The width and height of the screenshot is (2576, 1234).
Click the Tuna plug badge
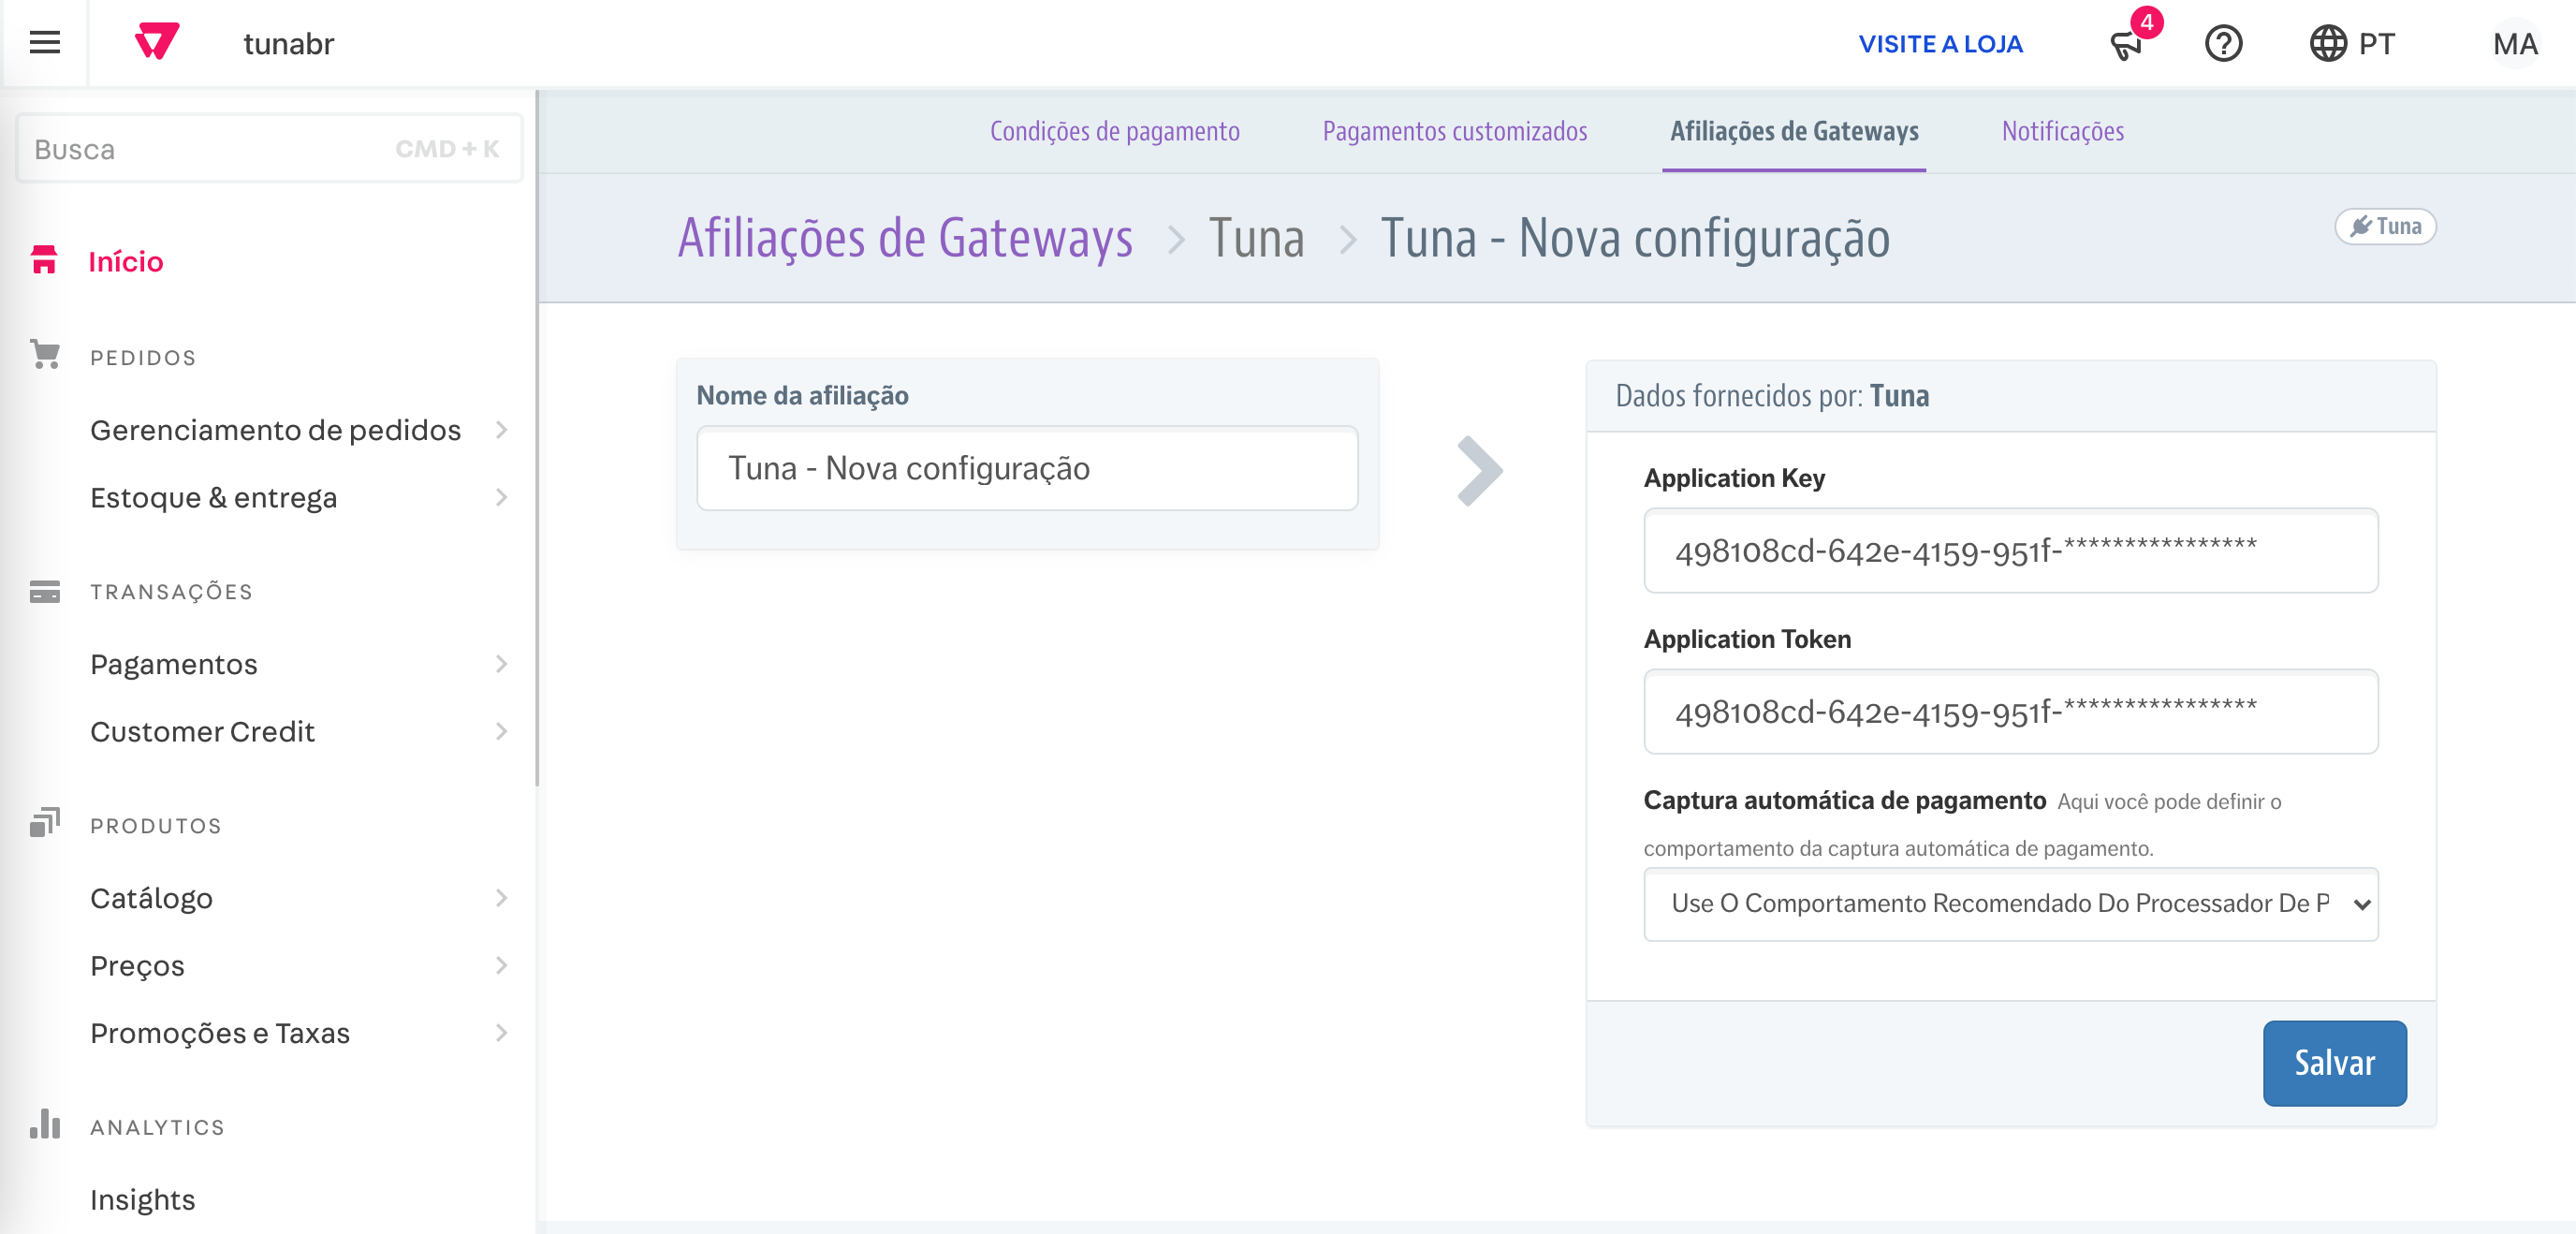(x=2385, y=226)
